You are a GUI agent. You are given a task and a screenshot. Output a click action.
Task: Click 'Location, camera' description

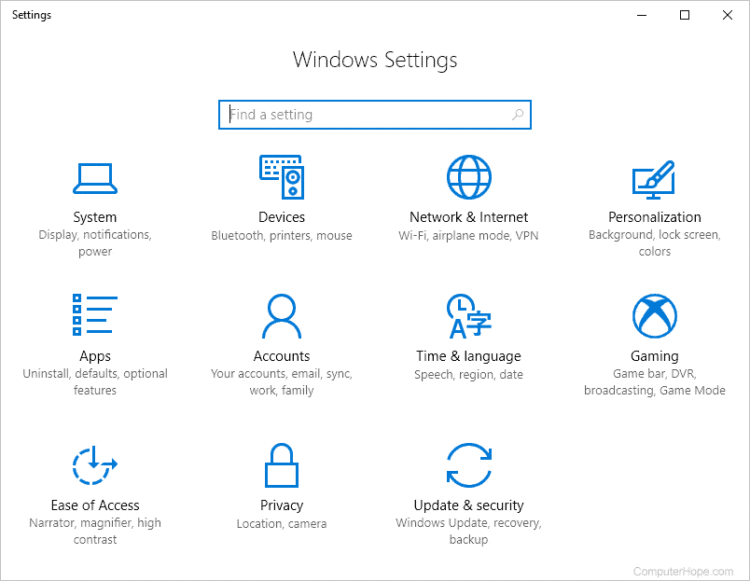tap(282, 524)
